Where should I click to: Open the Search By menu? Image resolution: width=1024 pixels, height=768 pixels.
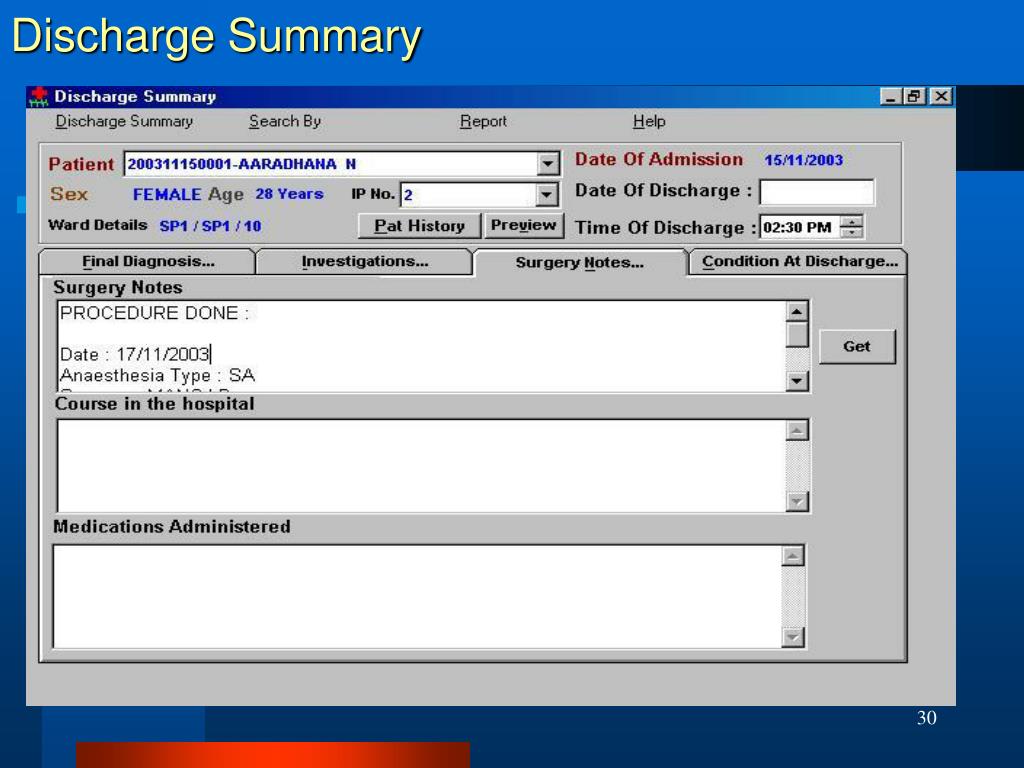click(285, 121)
